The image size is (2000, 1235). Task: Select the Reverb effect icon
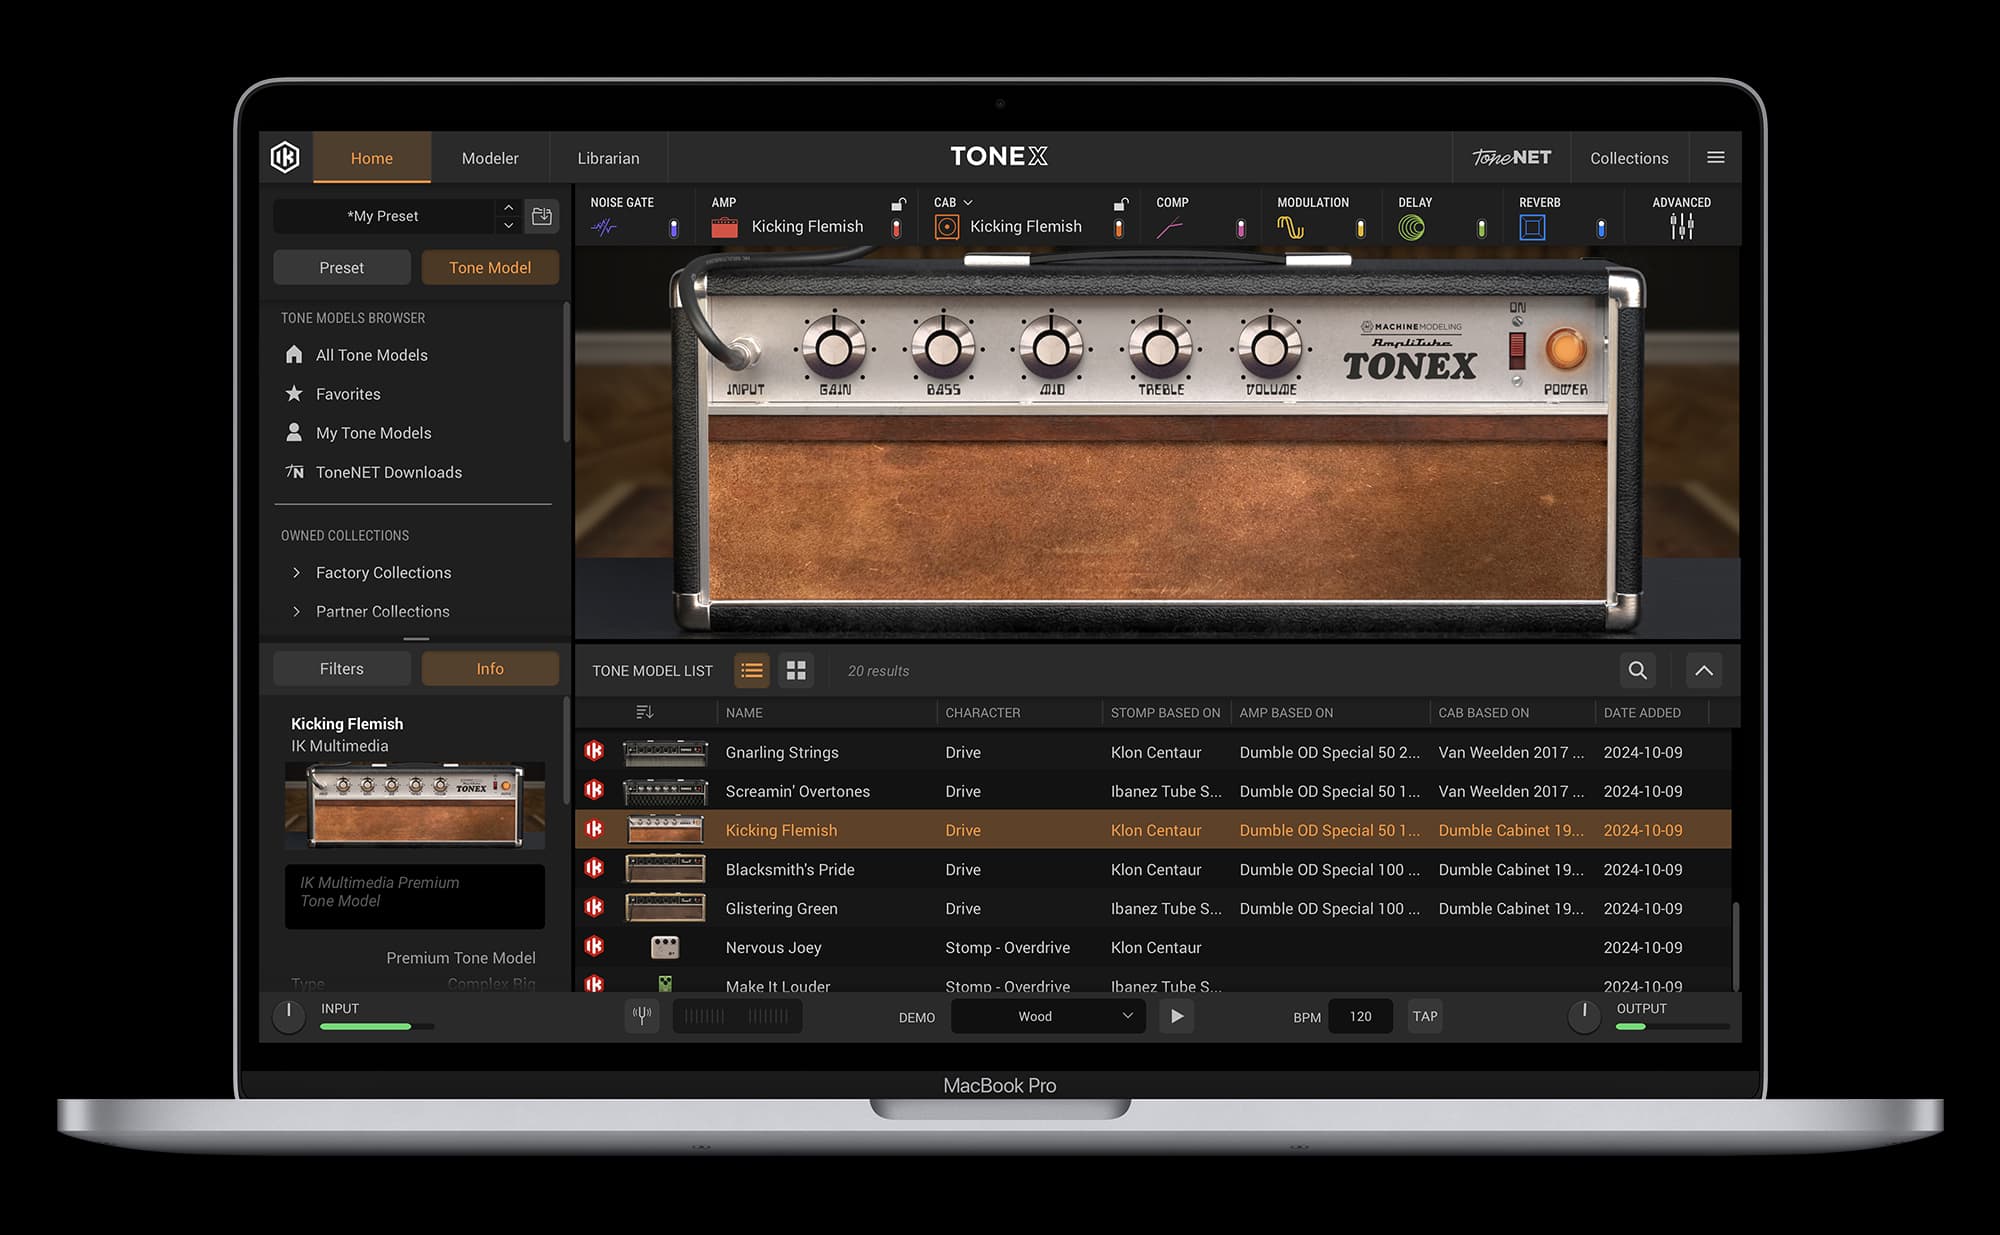pos(1534,226)
